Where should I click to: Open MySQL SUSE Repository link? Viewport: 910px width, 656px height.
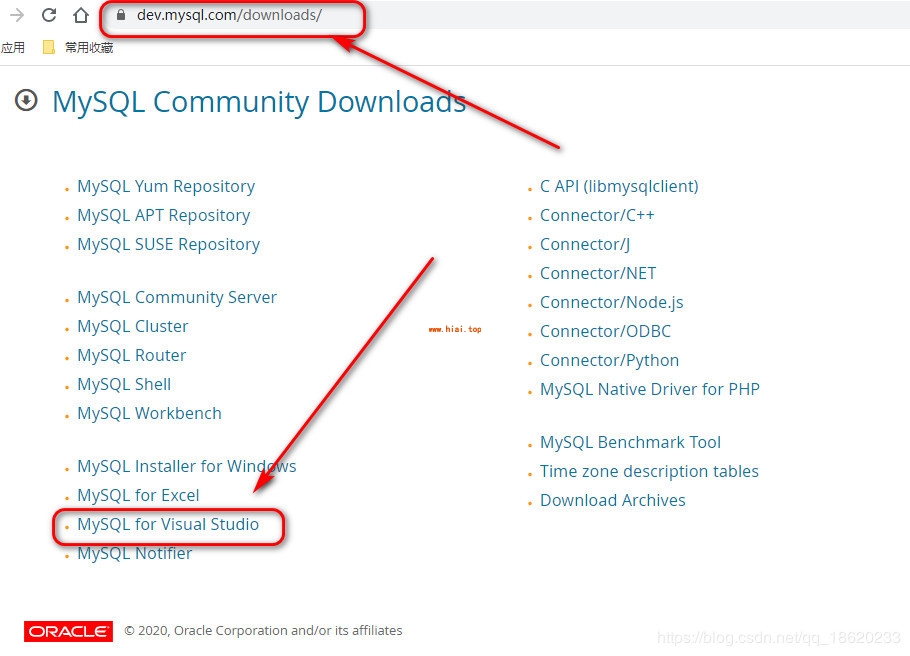click(168, 244)
